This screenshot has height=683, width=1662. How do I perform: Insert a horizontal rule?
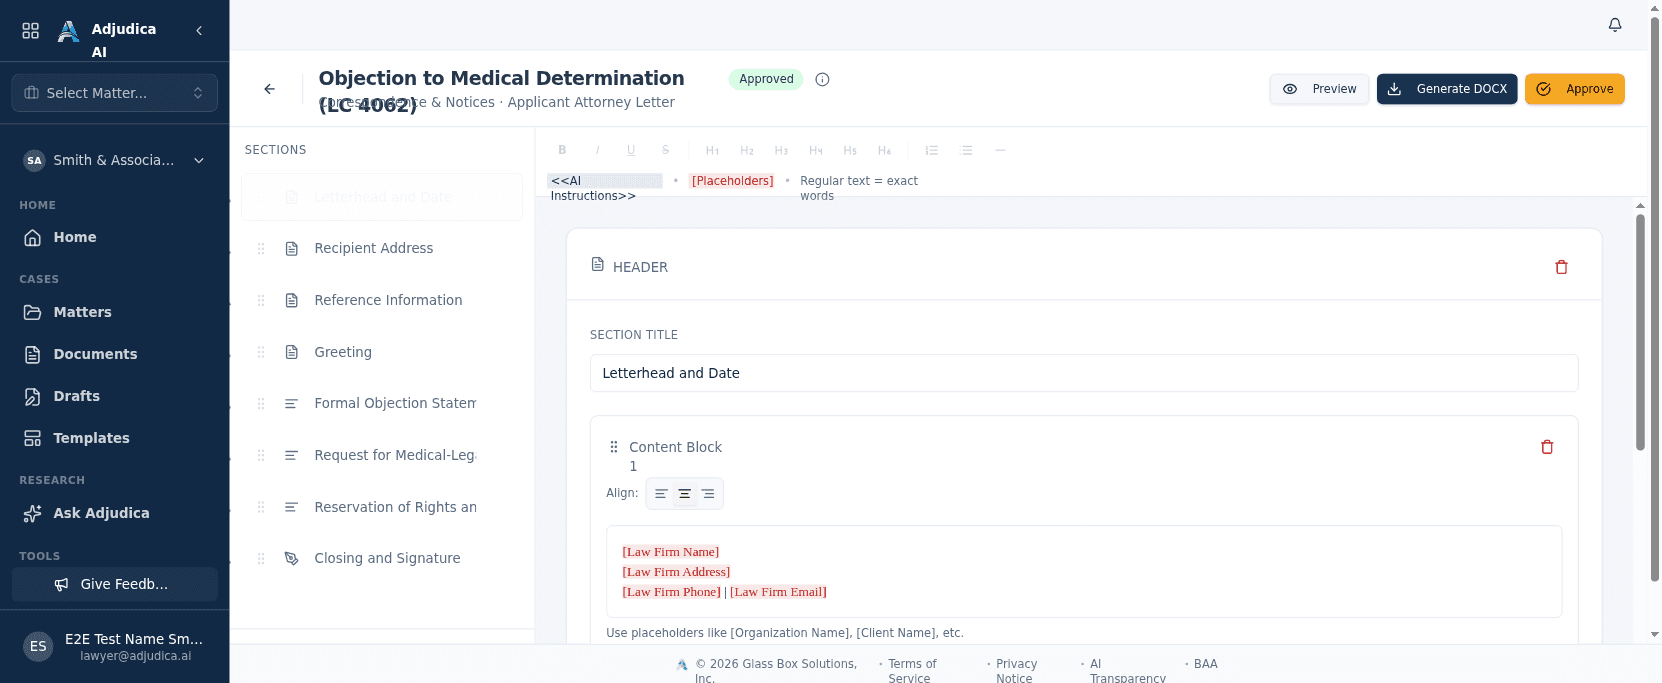pos(1000,150)
